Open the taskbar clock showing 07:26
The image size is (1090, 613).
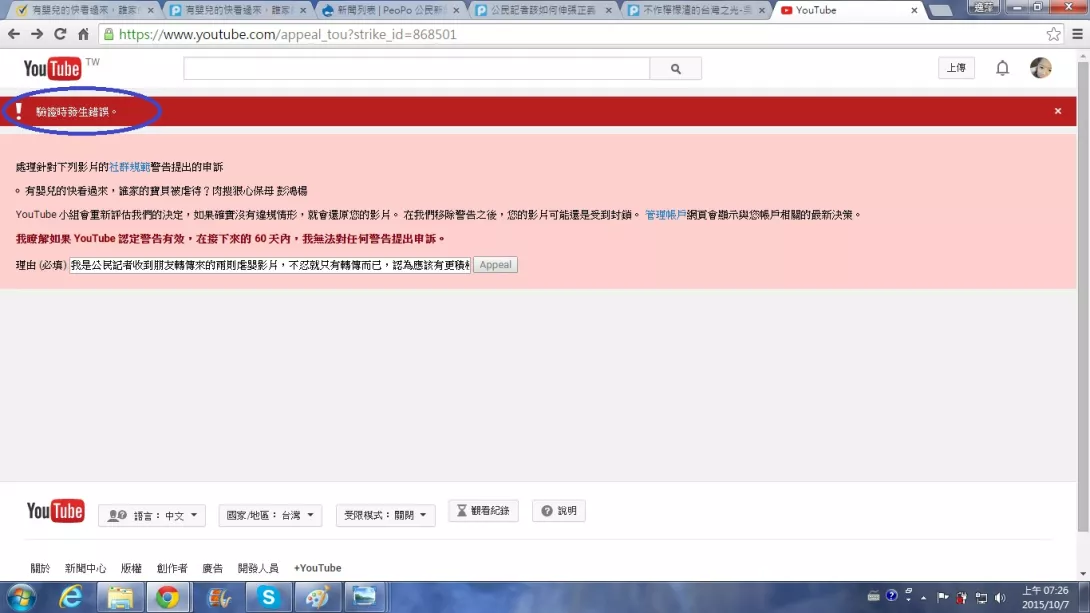[x=1045, y=598]
